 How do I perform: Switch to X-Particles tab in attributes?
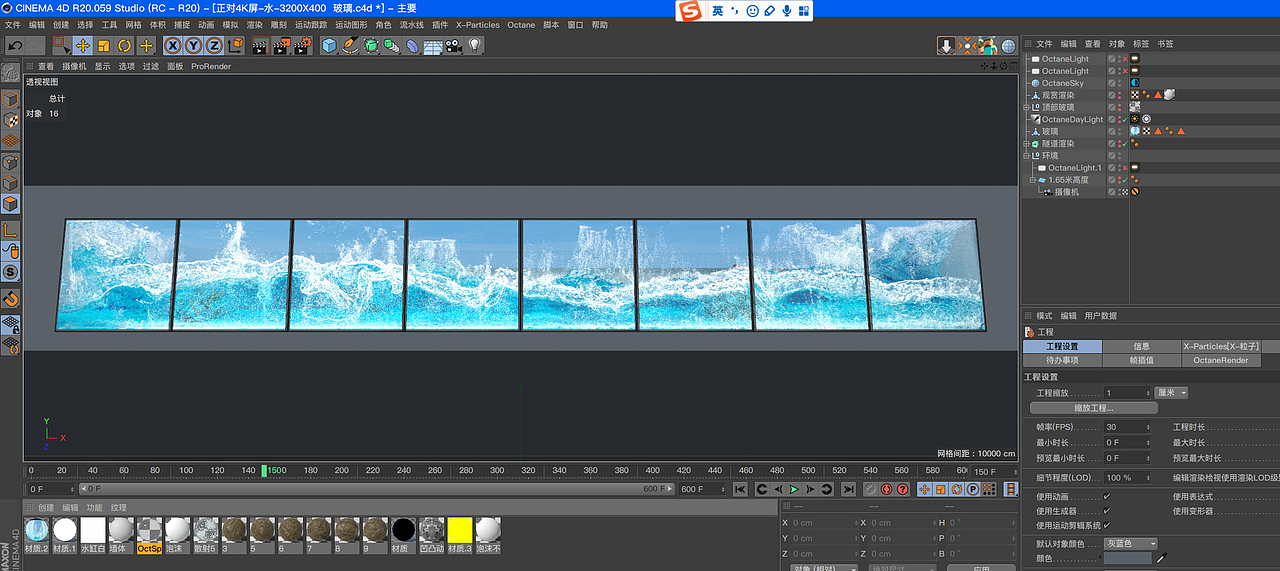click(1221, 346)
